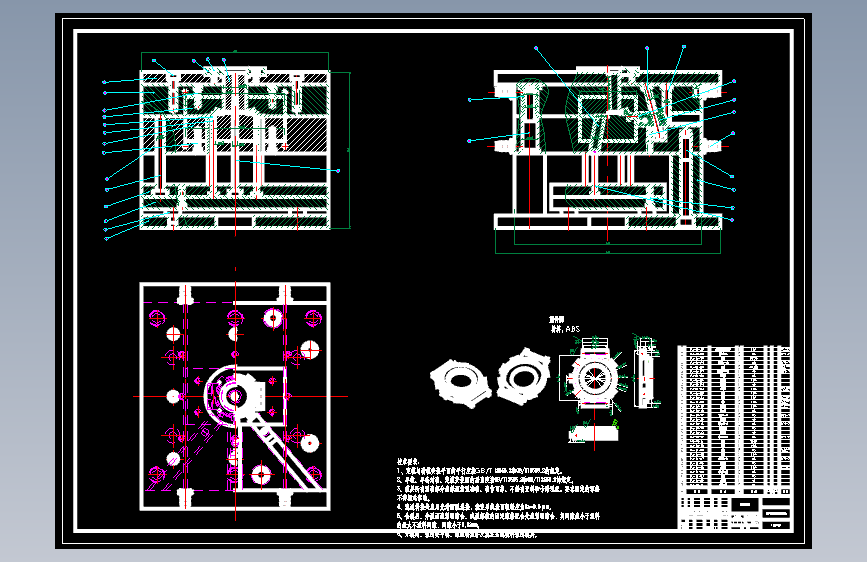Select the left 3D rendering of the plastic part
This screenshot has width=867, height=562.
click(461, 383)
